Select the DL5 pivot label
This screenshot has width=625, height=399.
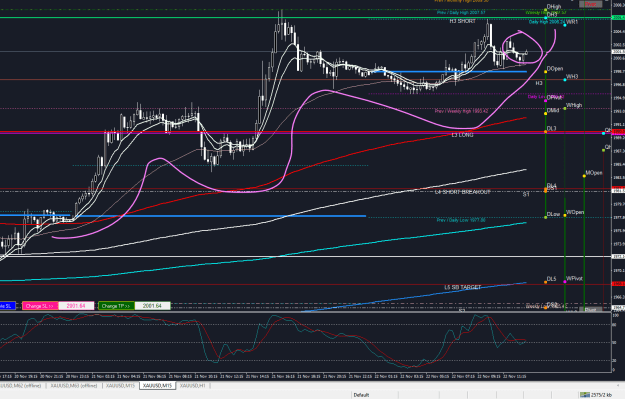551,279
